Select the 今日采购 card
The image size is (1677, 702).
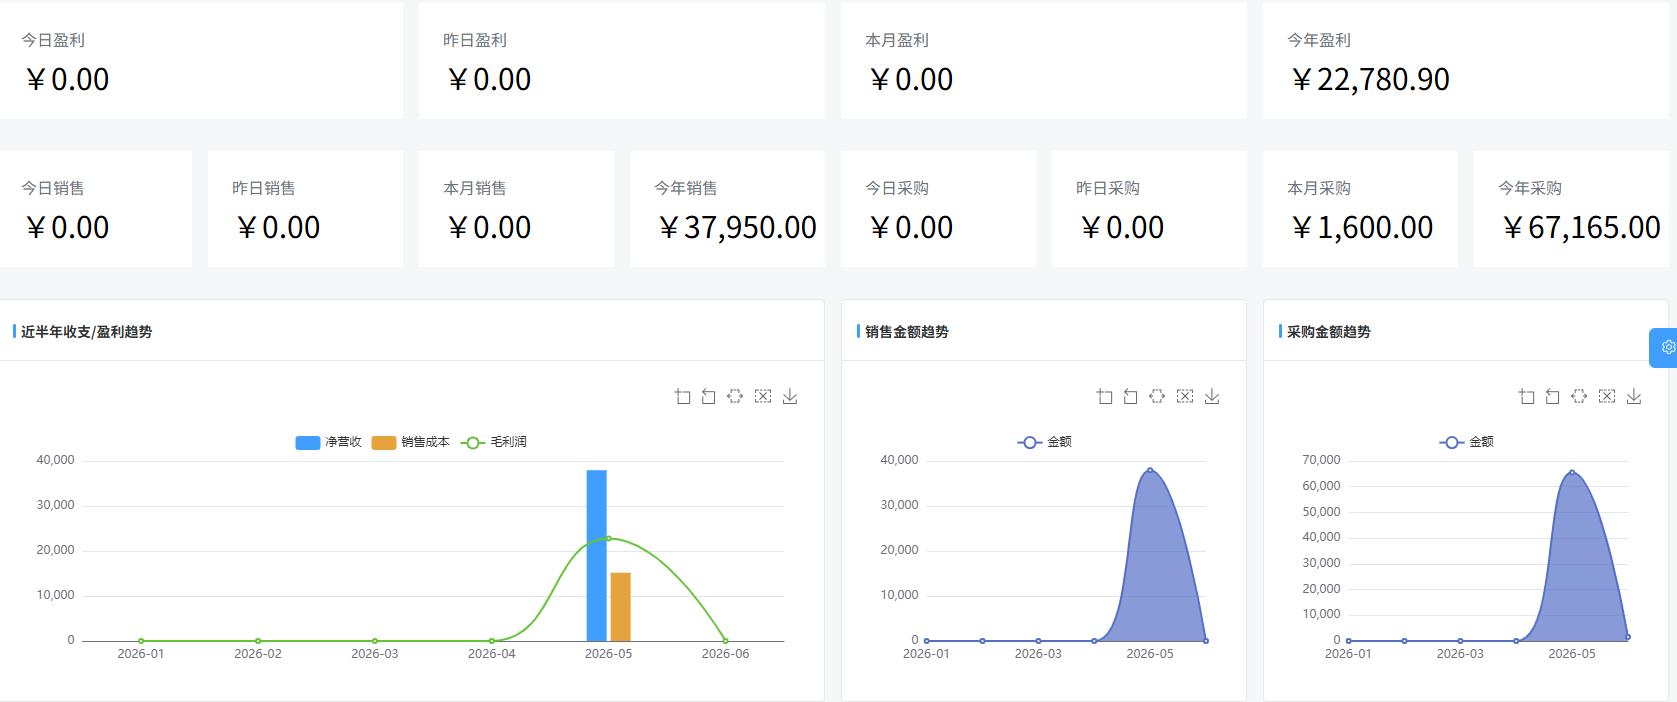point(938,209)
